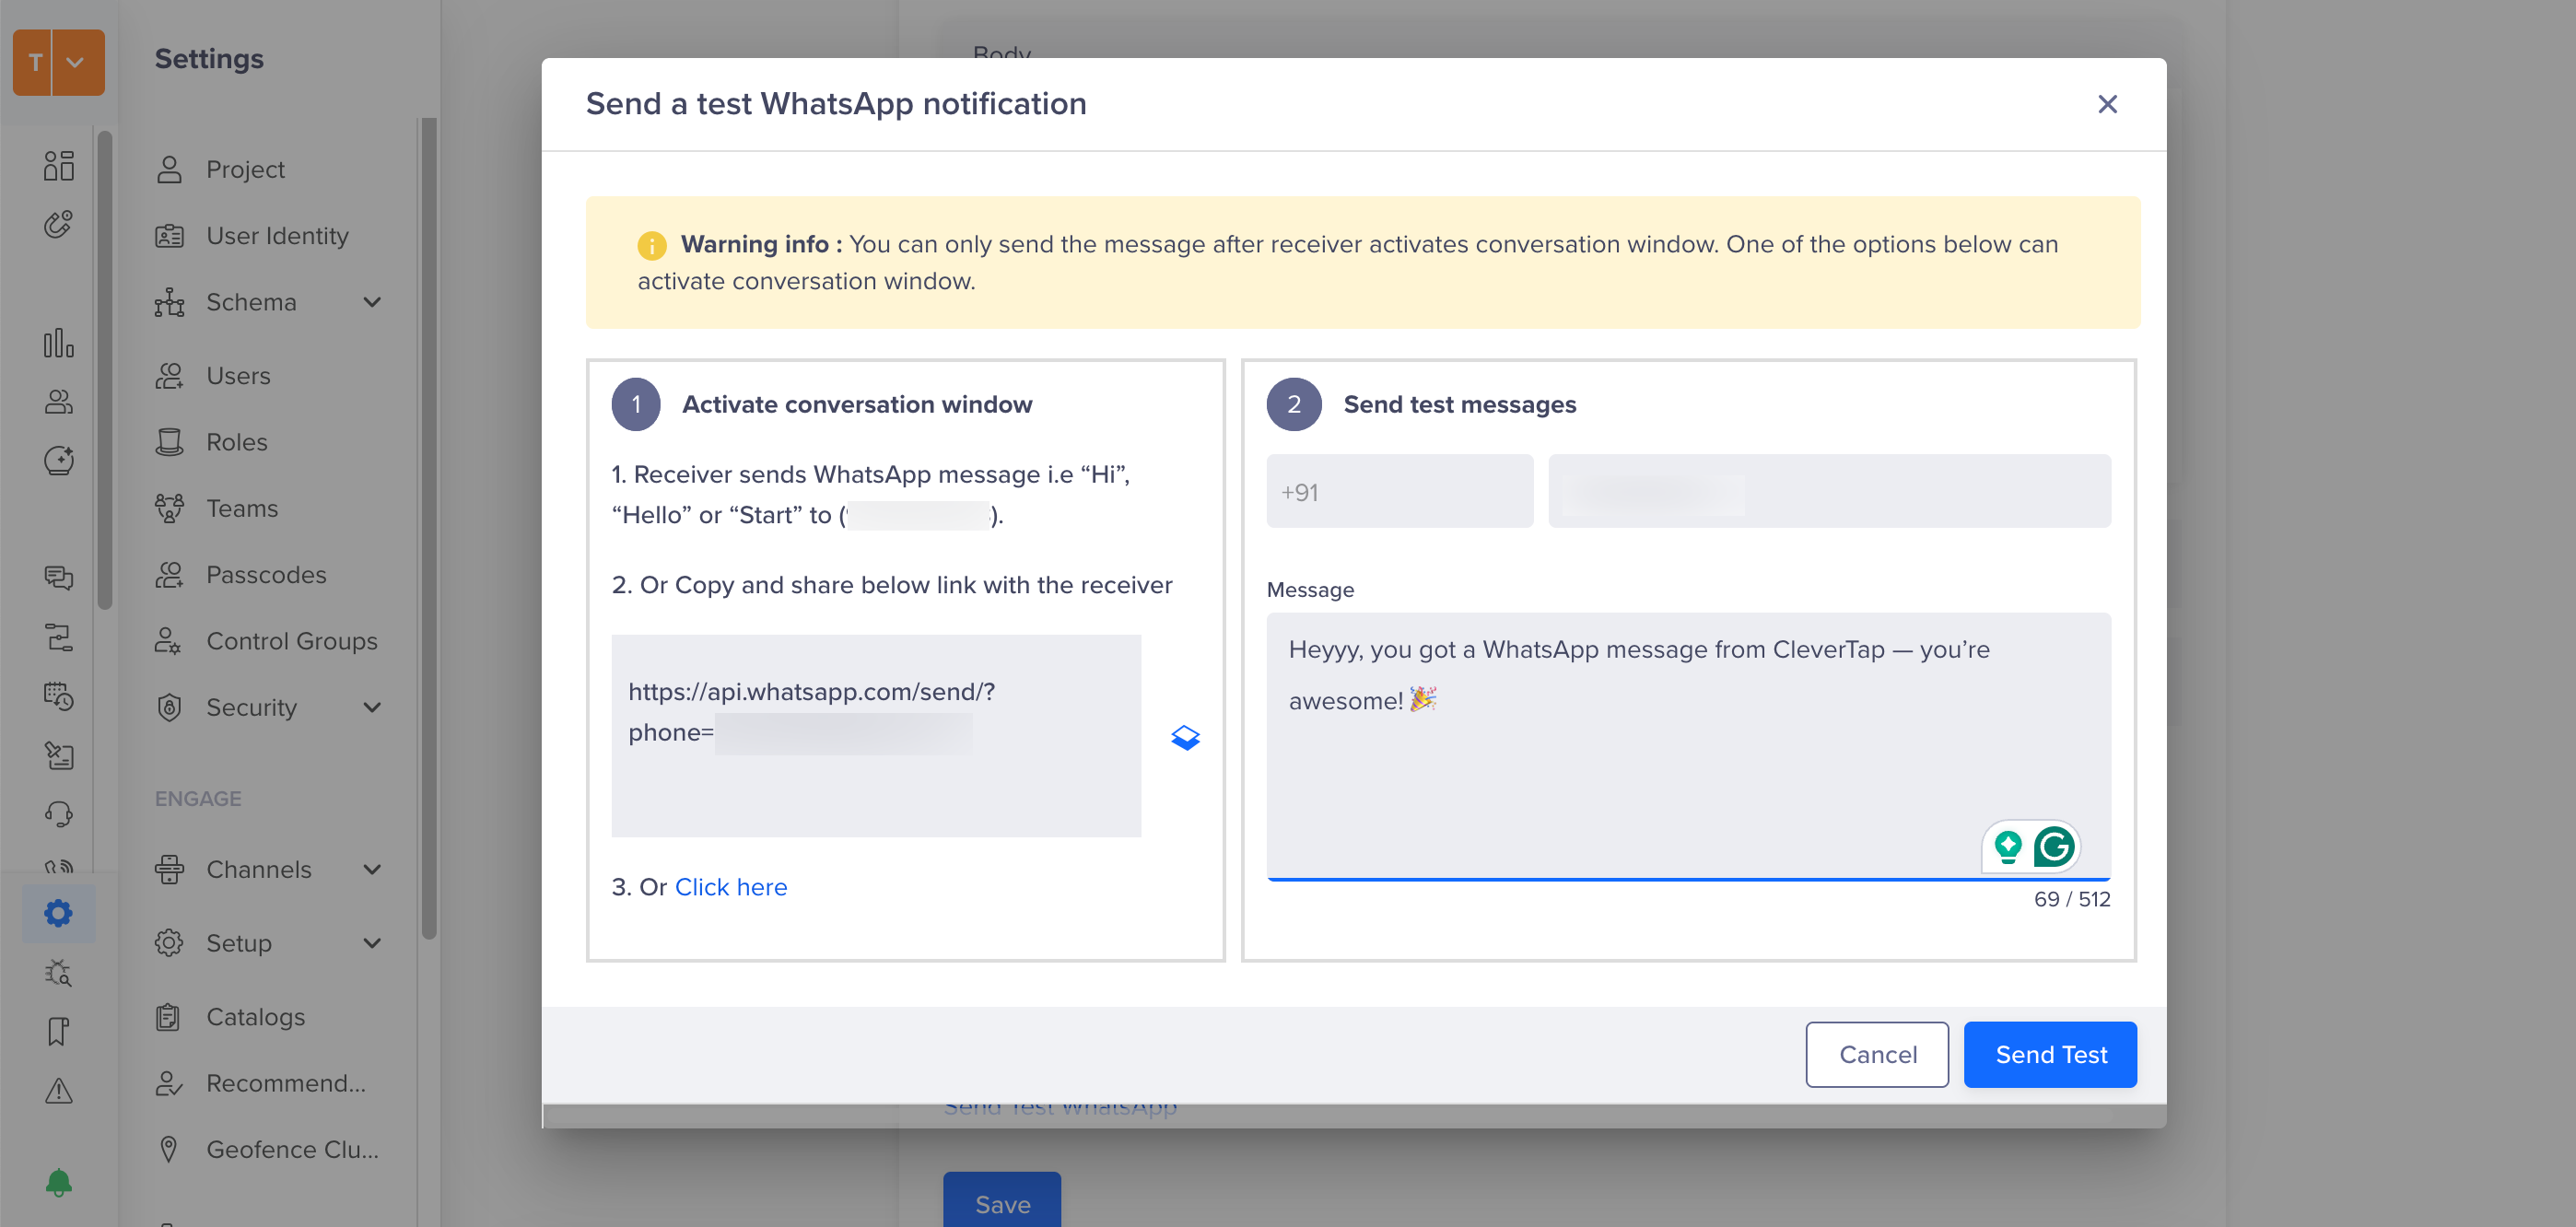
Task: Open the warning triangle sidebar icon
Action: point(59,1090)
